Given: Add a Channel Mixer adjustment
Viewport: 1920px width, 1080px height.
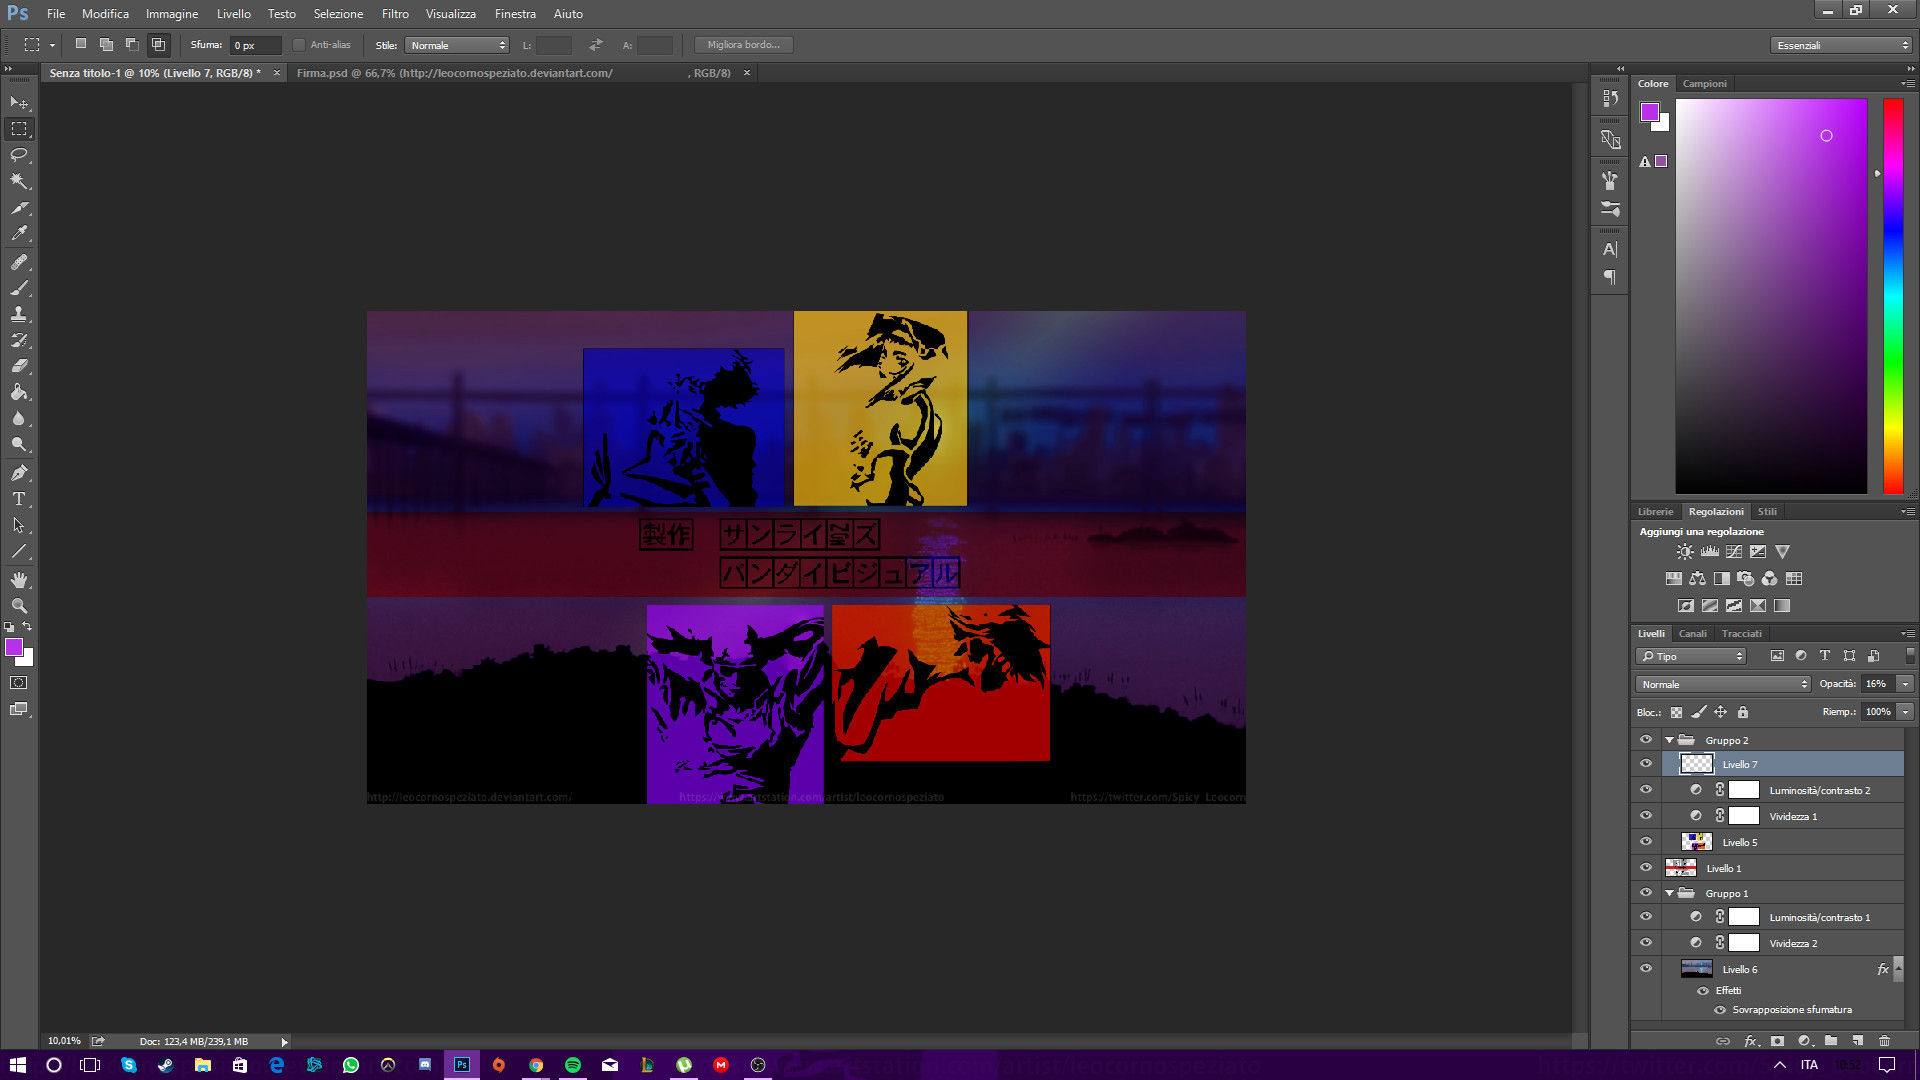Looking at the screenshot, I should coord(1770,579).
